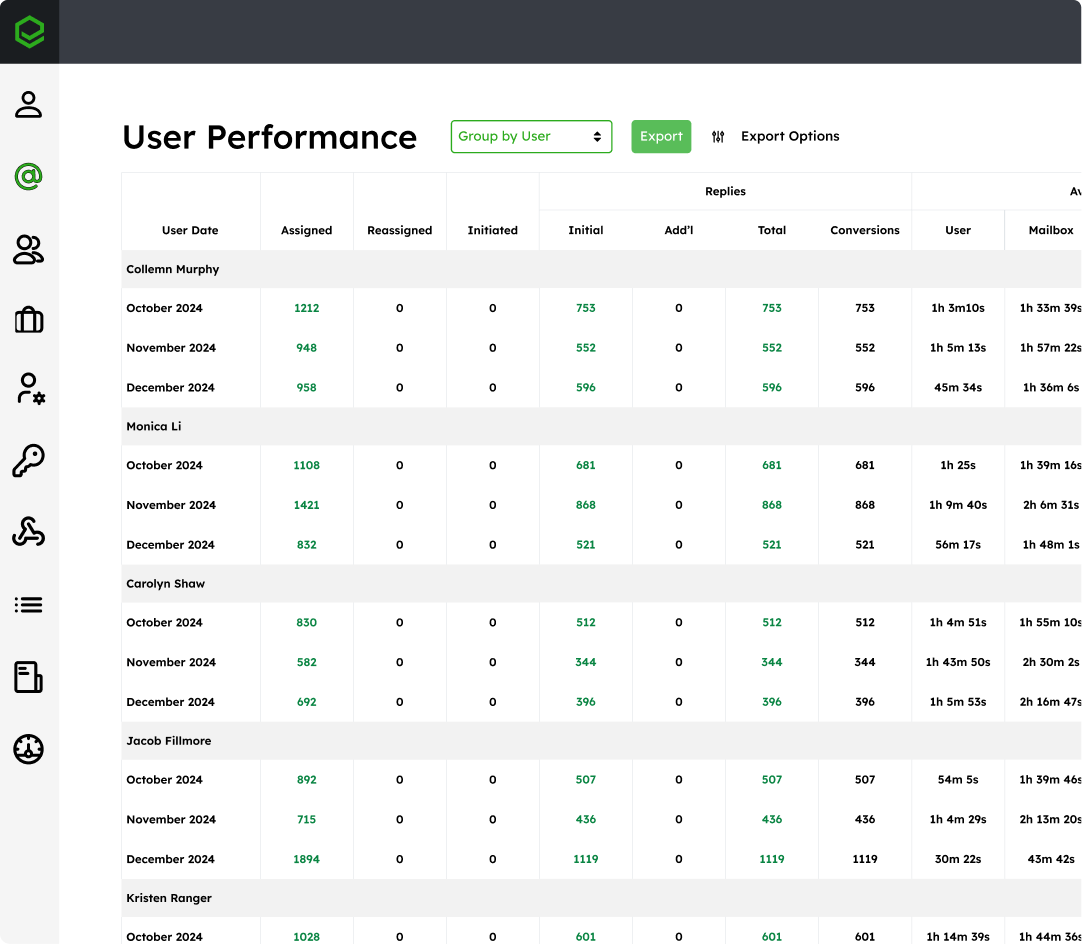Click the green hexagon logo icon
This screenshot has width=1082, height=944.
(30, 32)
